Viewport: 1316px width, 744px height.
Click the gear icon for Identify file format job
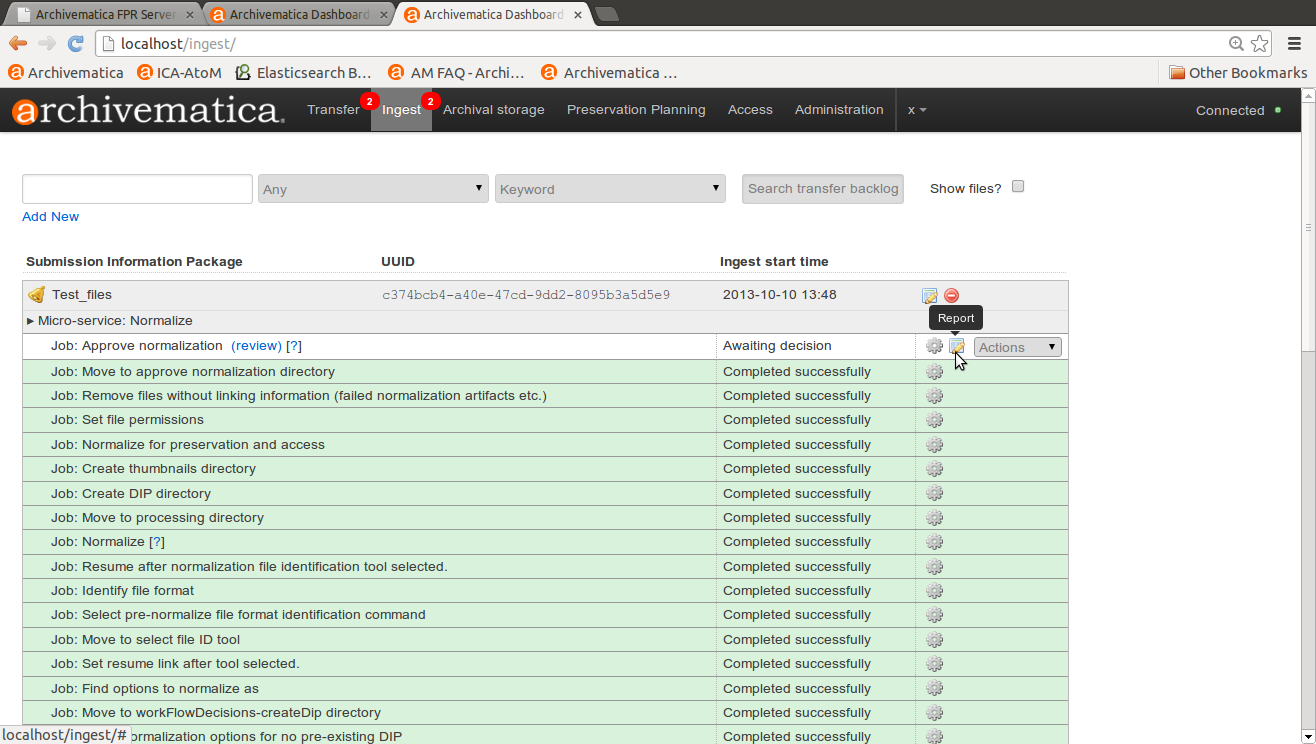click(934, 591)
